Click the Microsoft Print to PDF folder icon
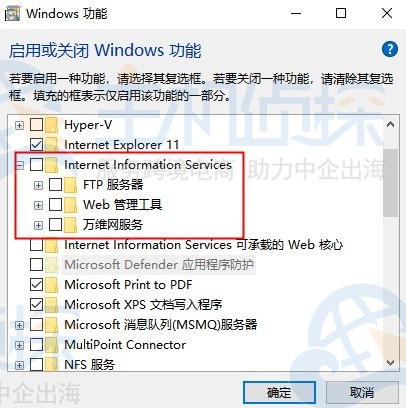 pyautogui.click(x=51, y=285)
